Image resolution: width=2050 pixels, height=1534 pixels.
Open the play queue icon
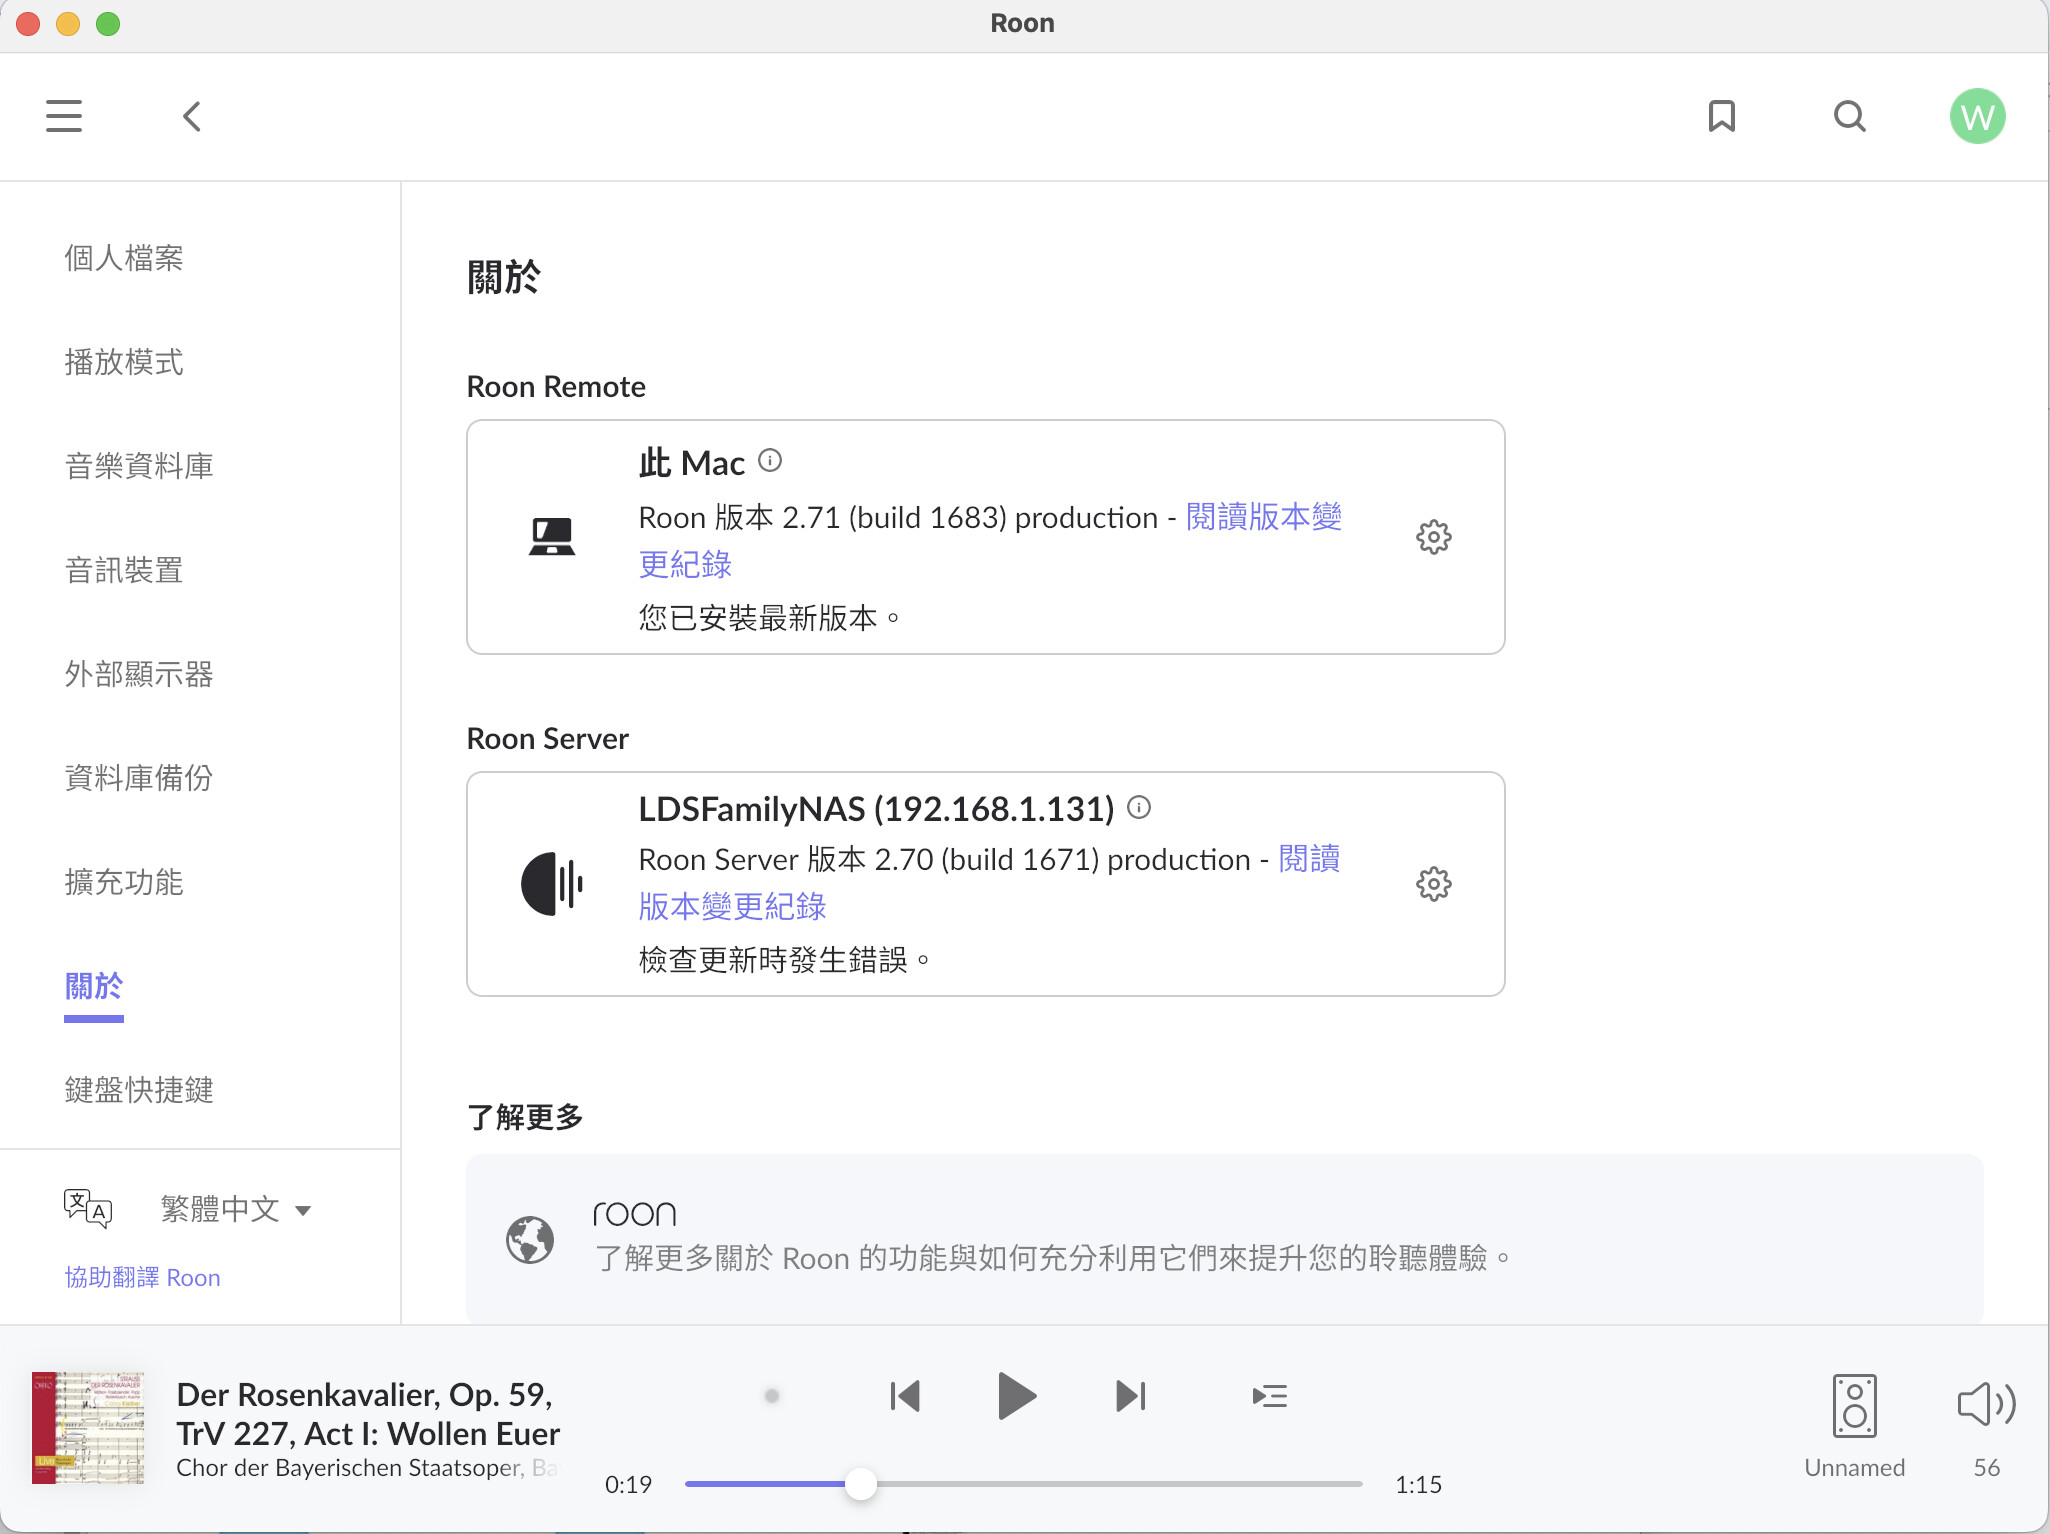(1269, 1396)
